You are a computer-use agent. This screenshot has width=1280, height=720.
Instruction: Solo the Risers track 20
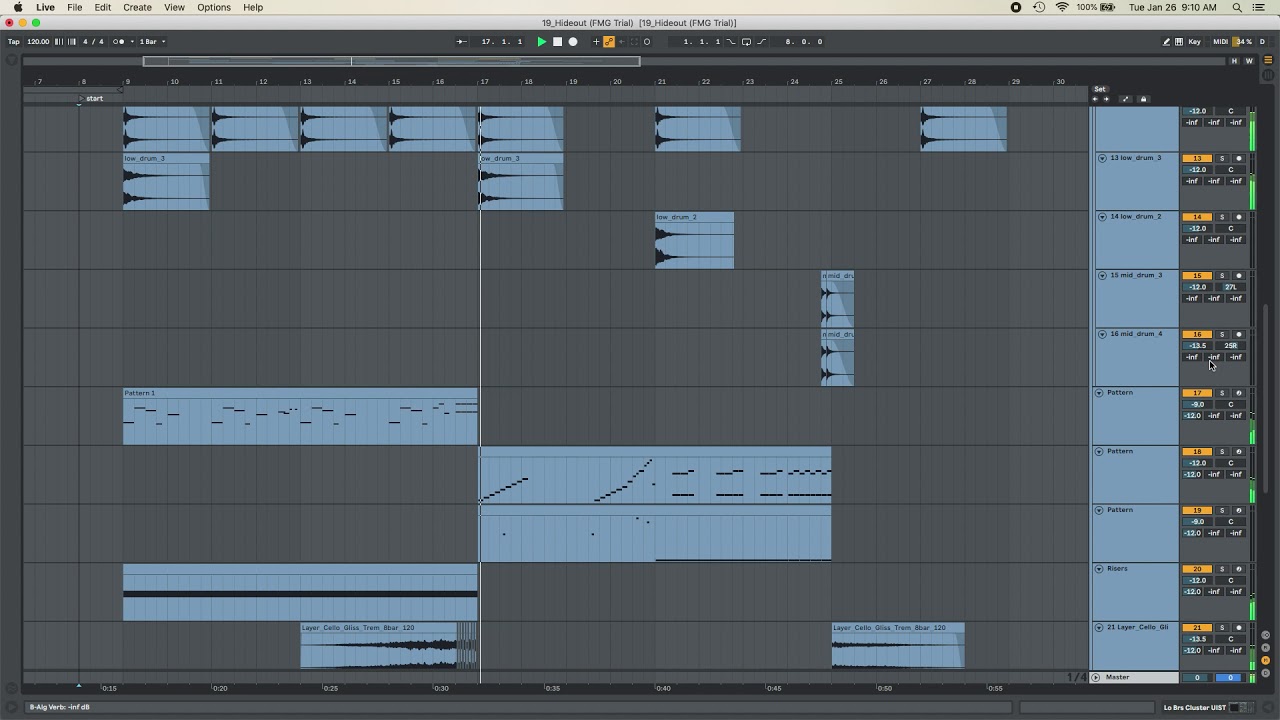pos(1221,569)
